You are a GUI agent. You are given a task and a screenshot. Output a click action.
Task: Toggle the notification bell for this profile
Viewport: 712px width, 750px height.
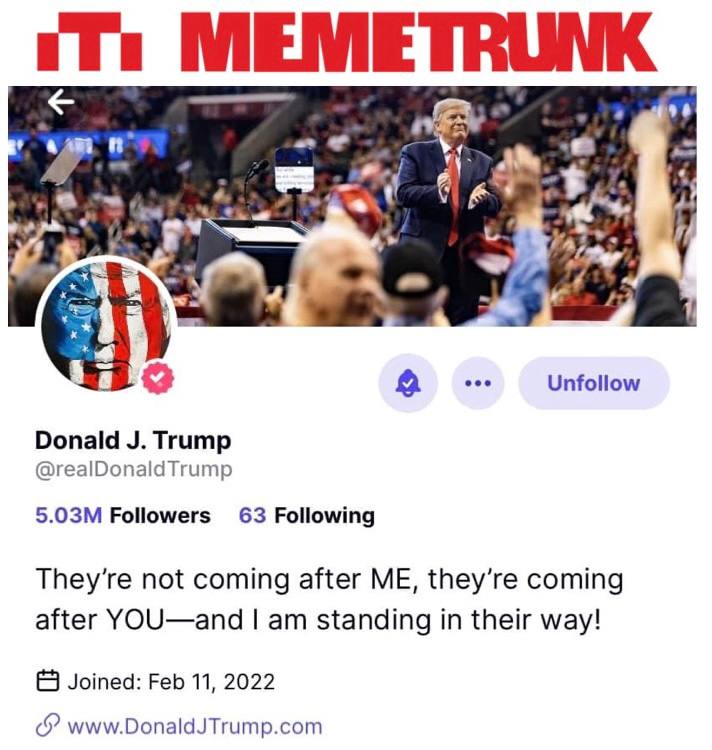click(x=408, y=383)
